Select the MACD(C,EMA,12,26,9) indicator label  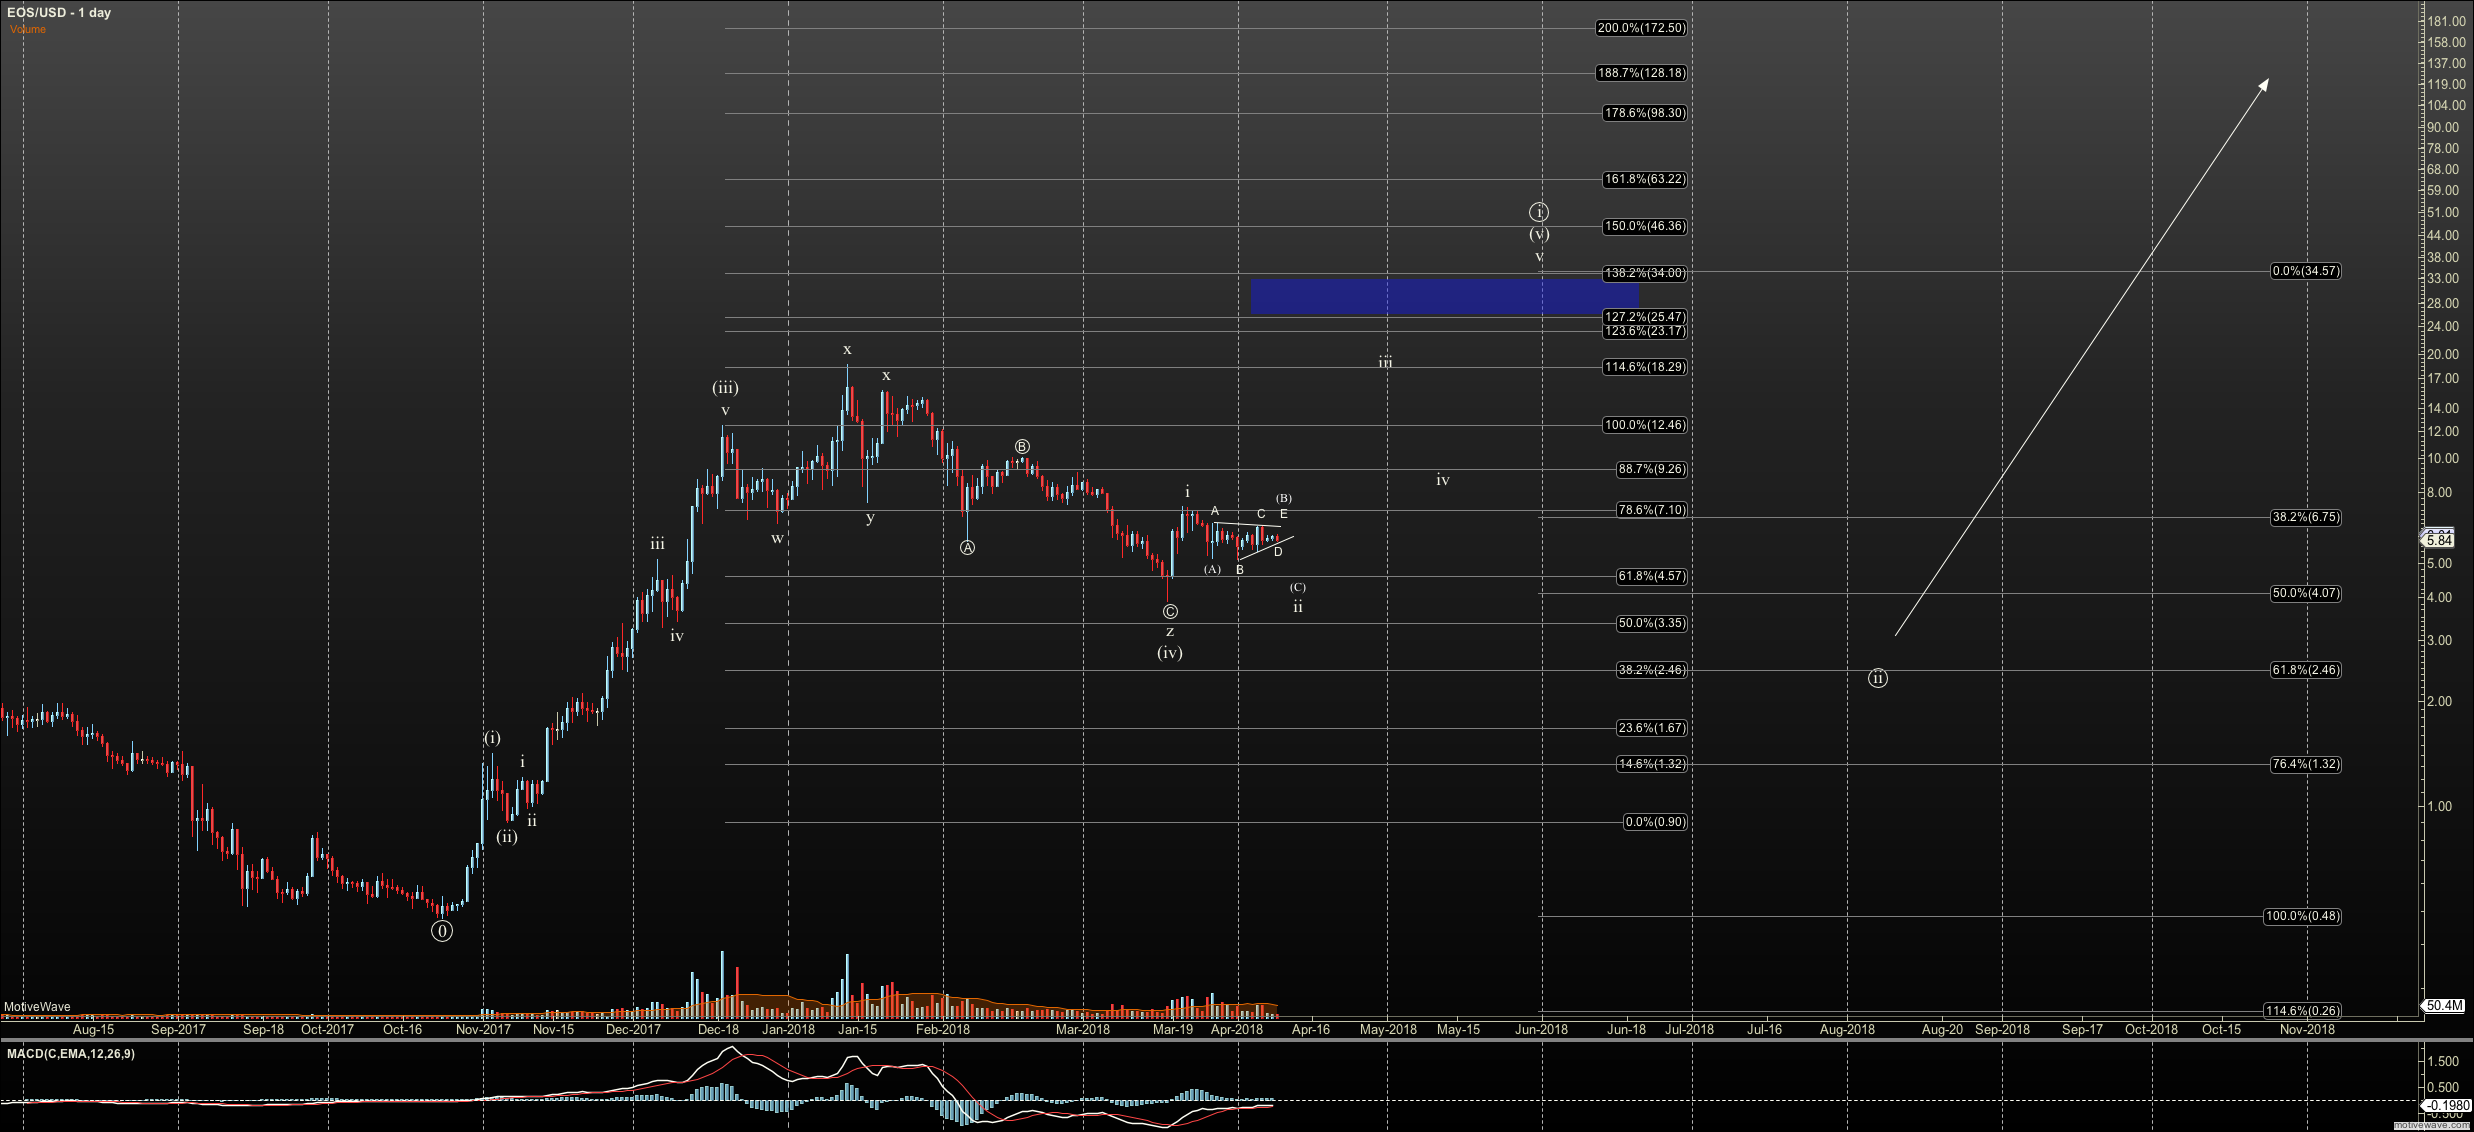(x=71, y=1053)
